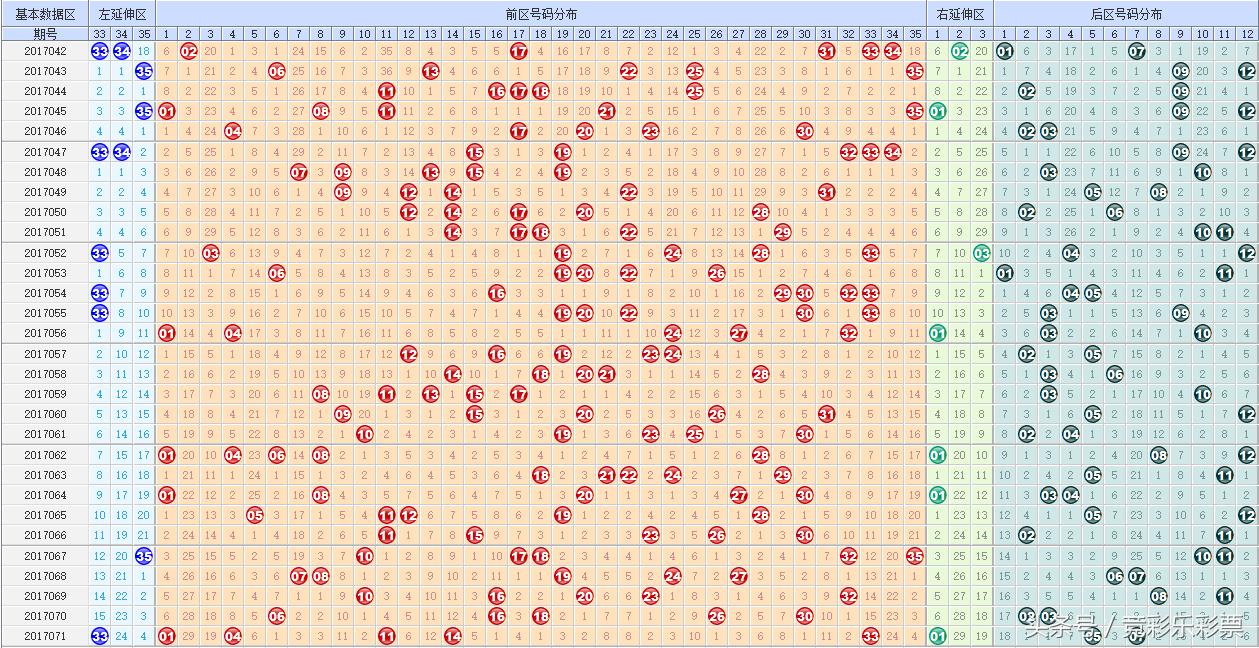Click draw number 2017057

pyautogui.click(x=45, y=354)
